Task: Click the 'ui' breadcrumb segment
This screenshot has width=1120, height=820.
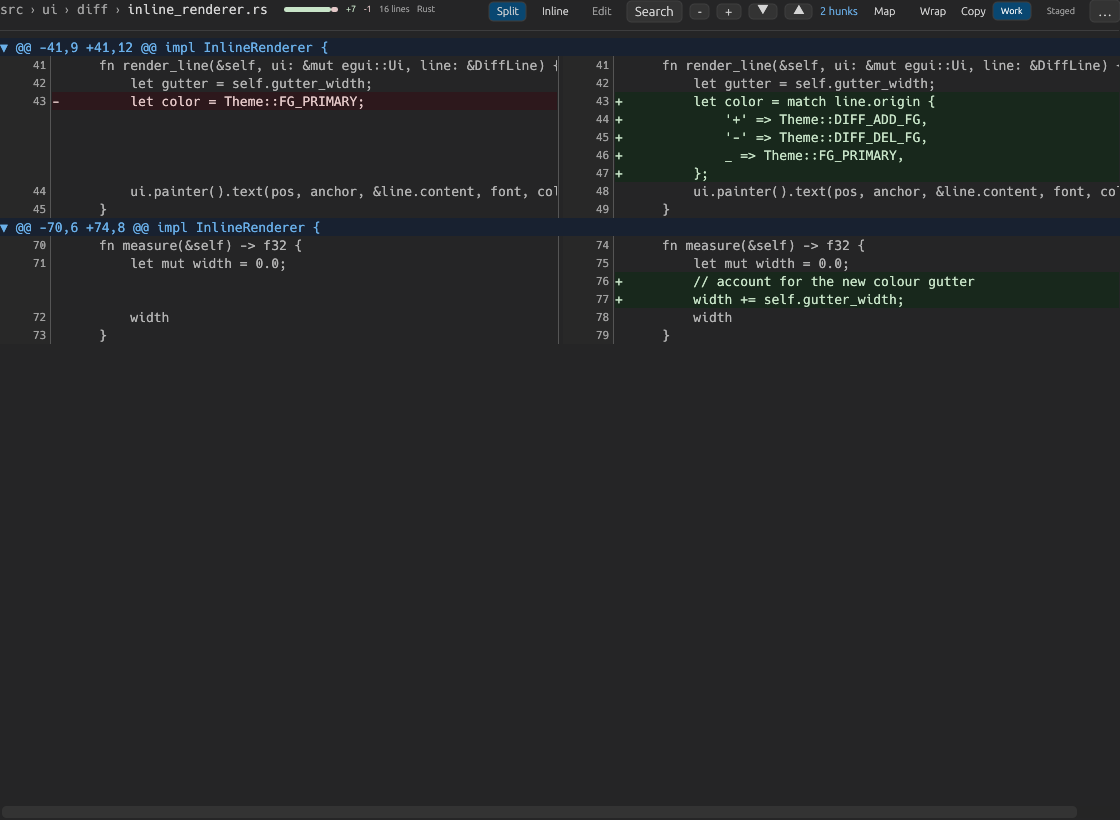Action: point(49,10)
